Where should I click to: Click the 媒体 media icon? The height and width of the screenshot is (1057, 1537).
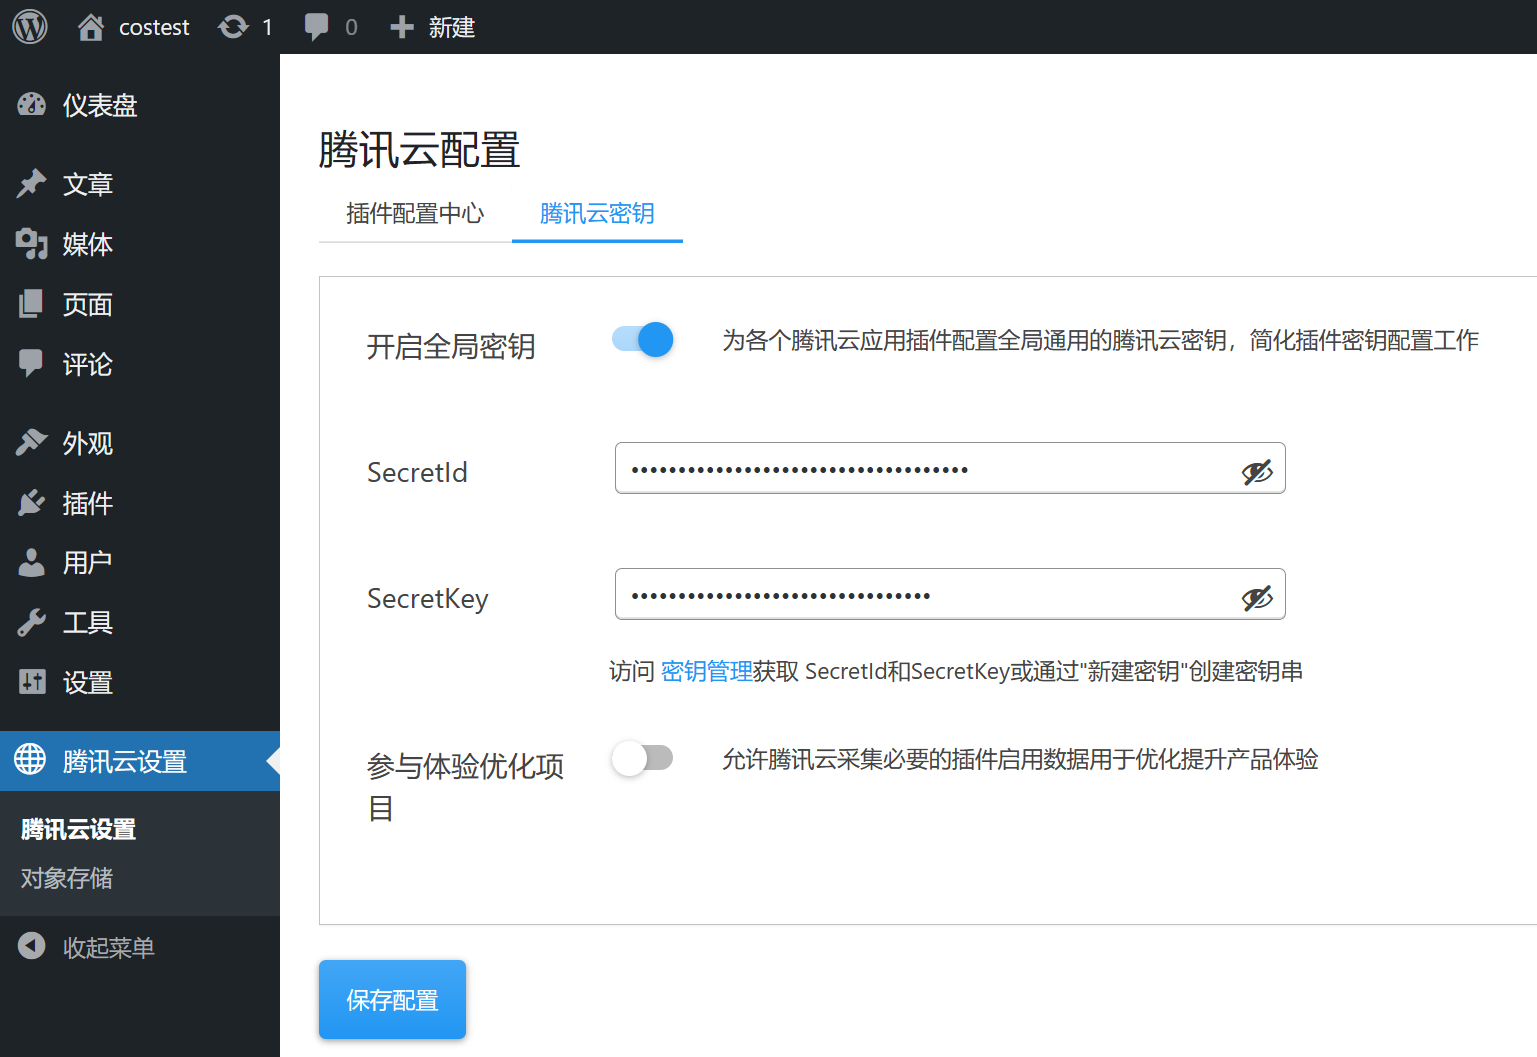[x=31, y=243]
